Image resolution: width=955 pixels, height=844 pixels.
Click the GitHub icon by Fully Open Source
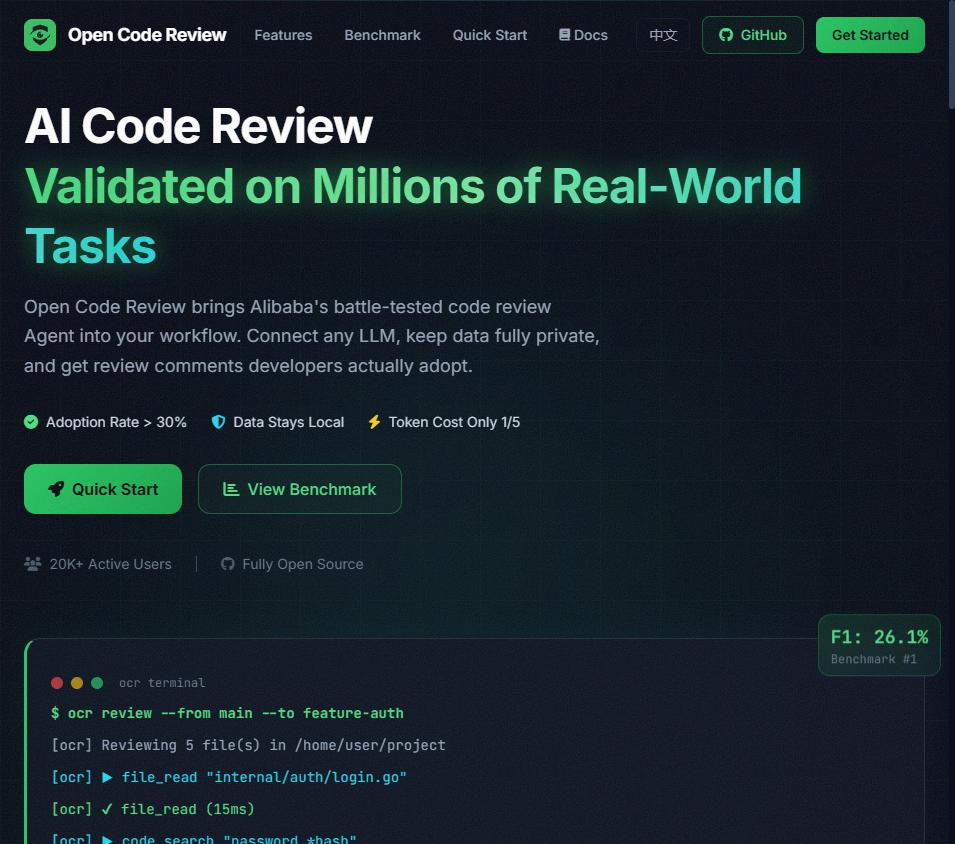pos(228,564)
